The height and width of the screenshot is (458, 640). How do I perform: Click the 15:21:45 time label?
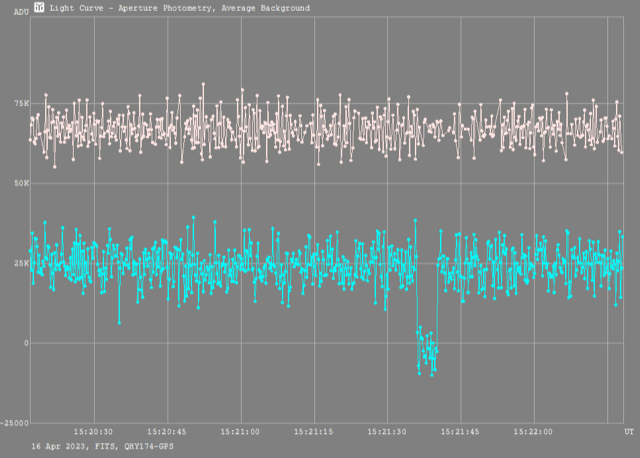click(460, 432)
